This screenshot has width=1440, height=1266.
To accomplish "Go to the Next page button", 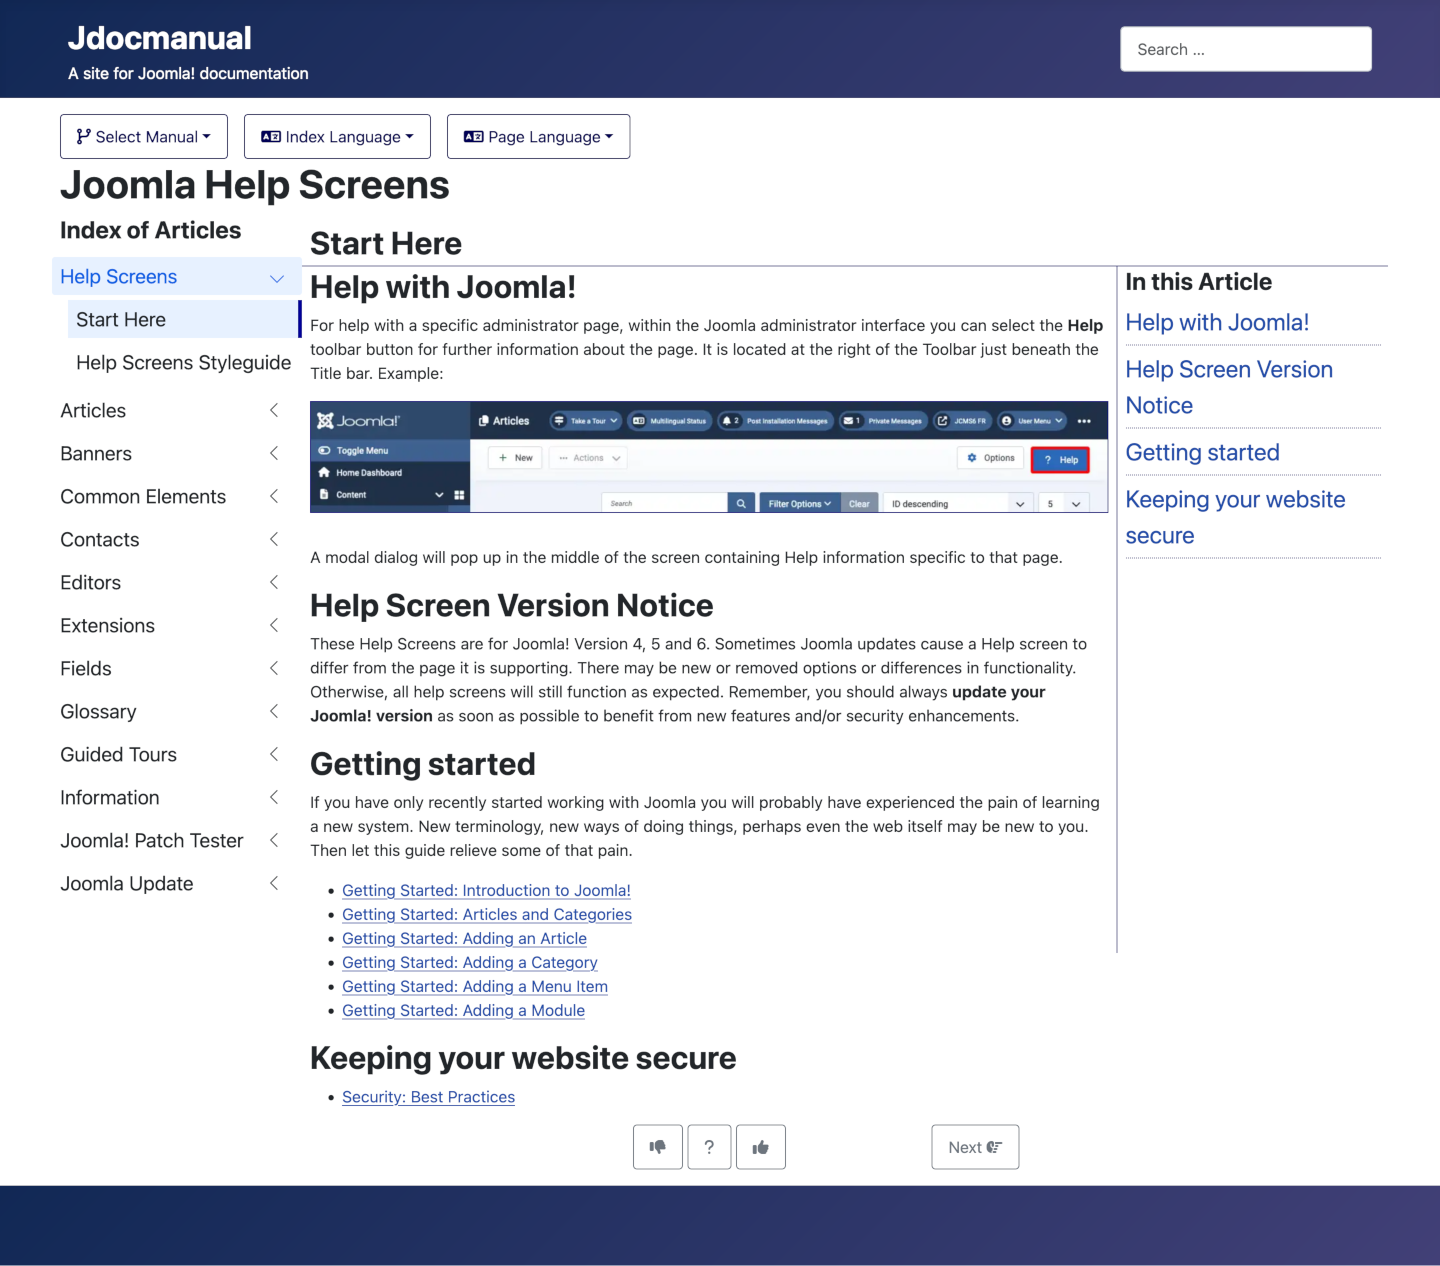I will coord(975,1147).
